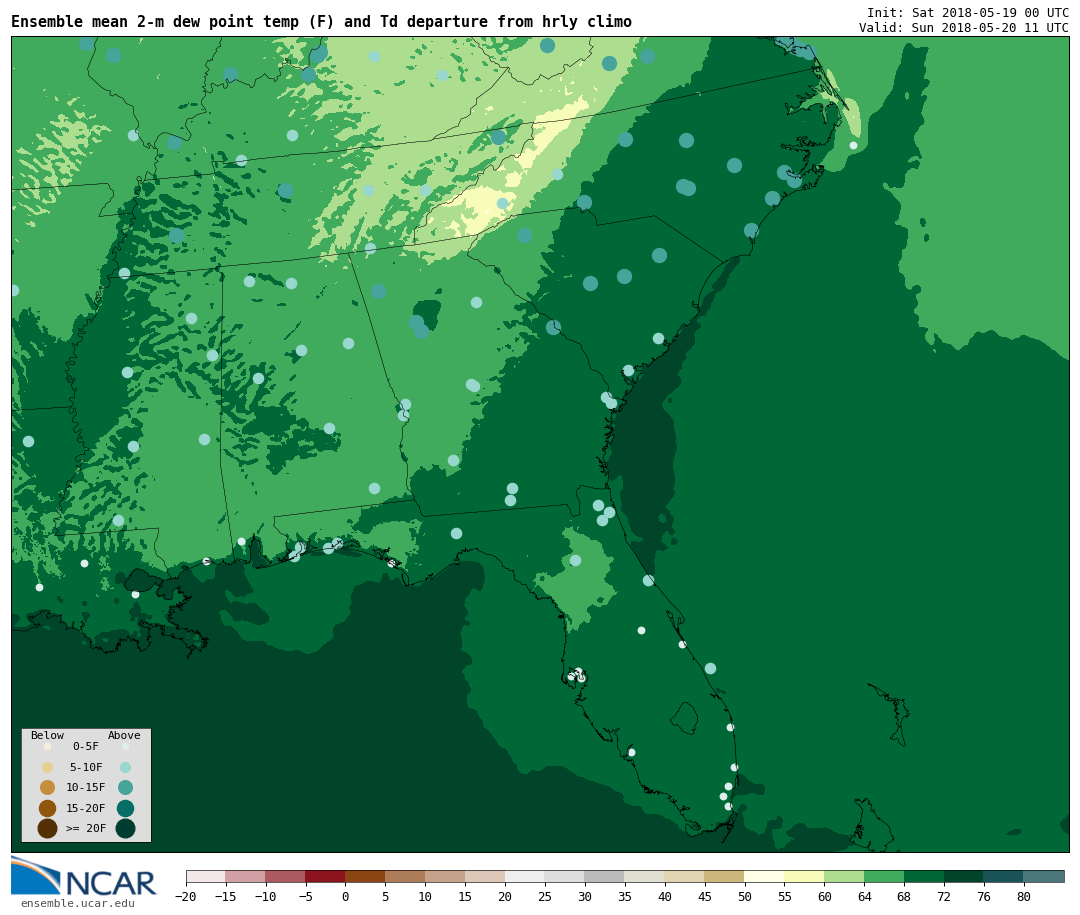Pick the 10 to 15 colorbar swatch
Image resolution: width=1080 pixels, height=915 pixels.
(446, 876)
